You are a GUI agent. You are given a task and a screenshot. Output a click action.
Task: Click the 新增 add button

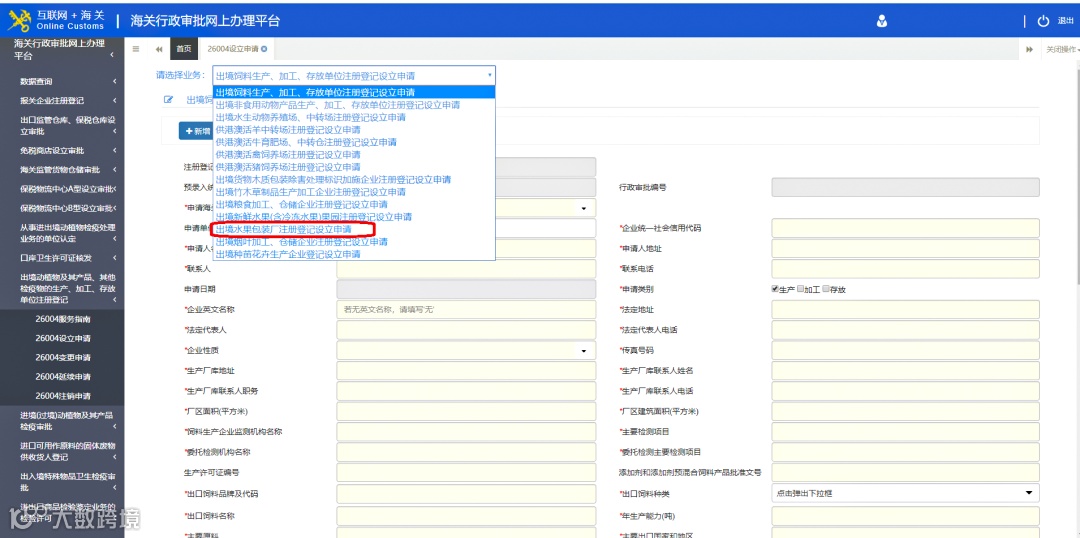coord(197,131)
